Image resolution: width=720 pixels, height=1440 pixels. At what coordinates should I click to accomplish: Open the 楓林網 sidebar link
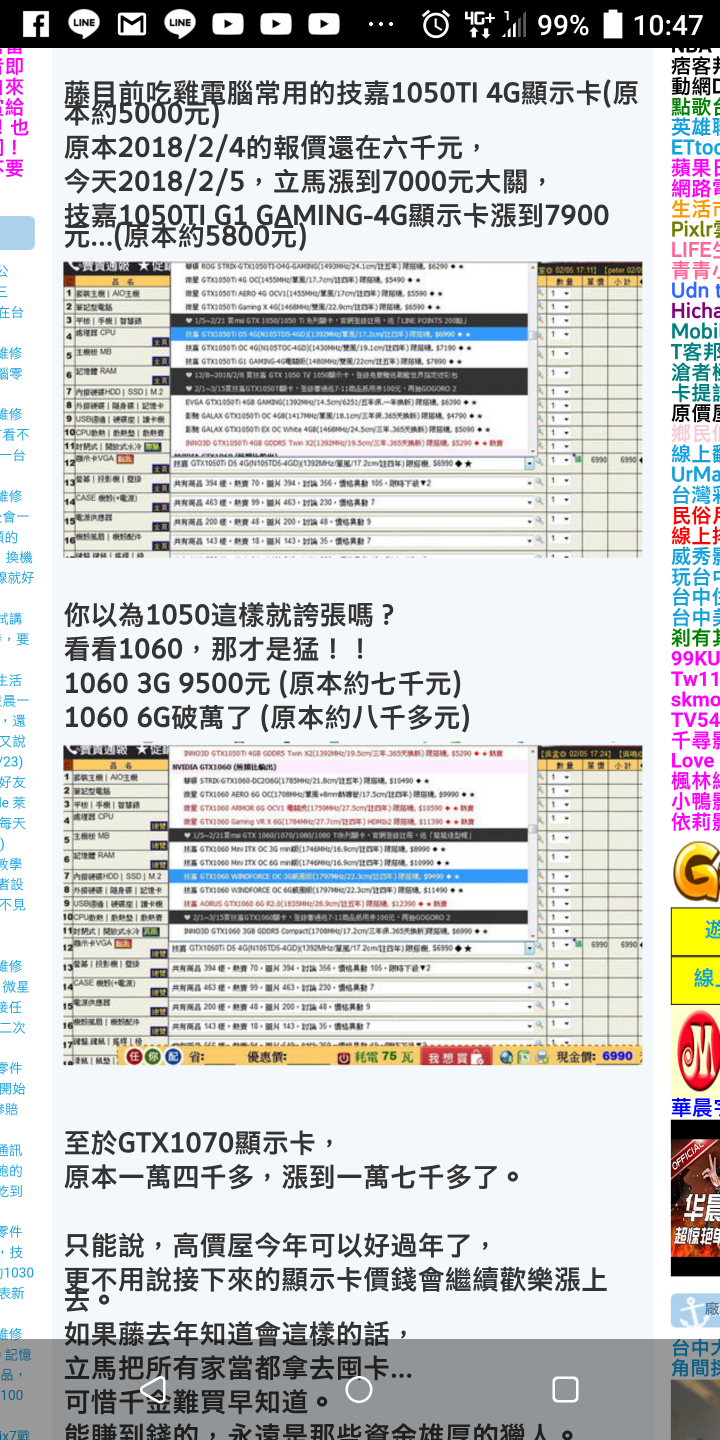[x=695, y=781]
